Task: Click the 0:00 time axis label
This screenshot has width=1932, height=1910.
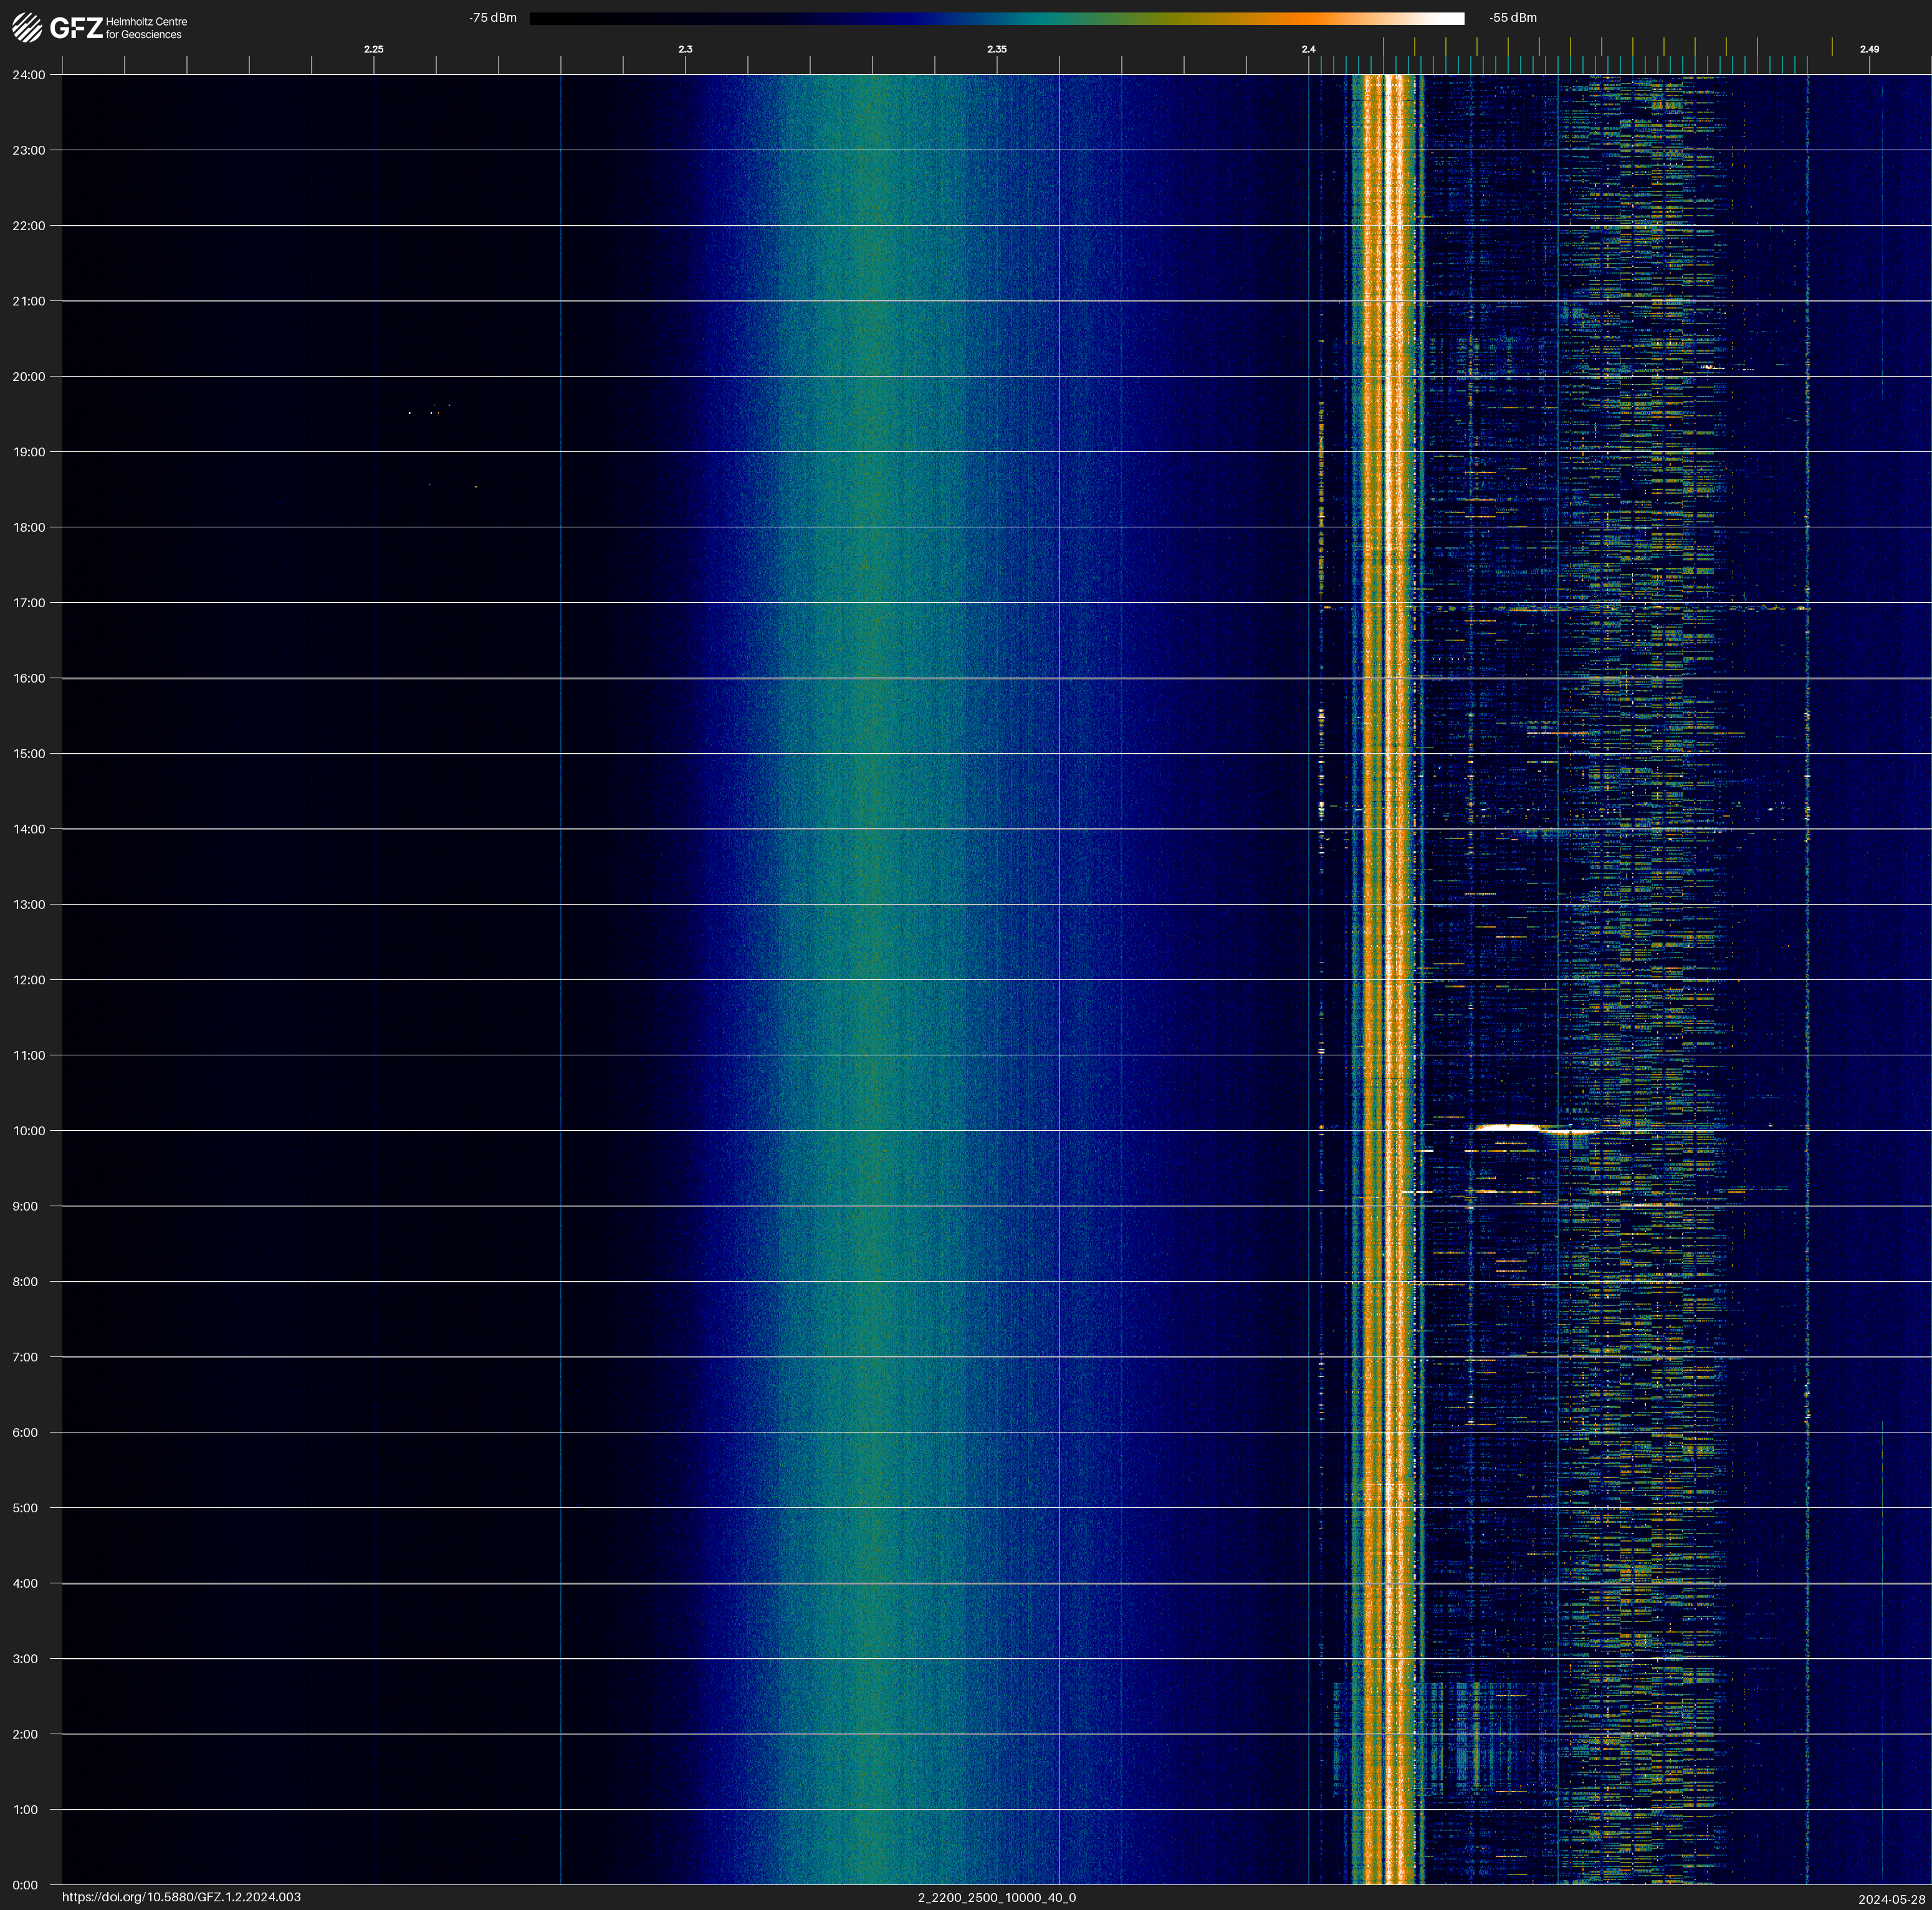Action: coord(25,1885)
